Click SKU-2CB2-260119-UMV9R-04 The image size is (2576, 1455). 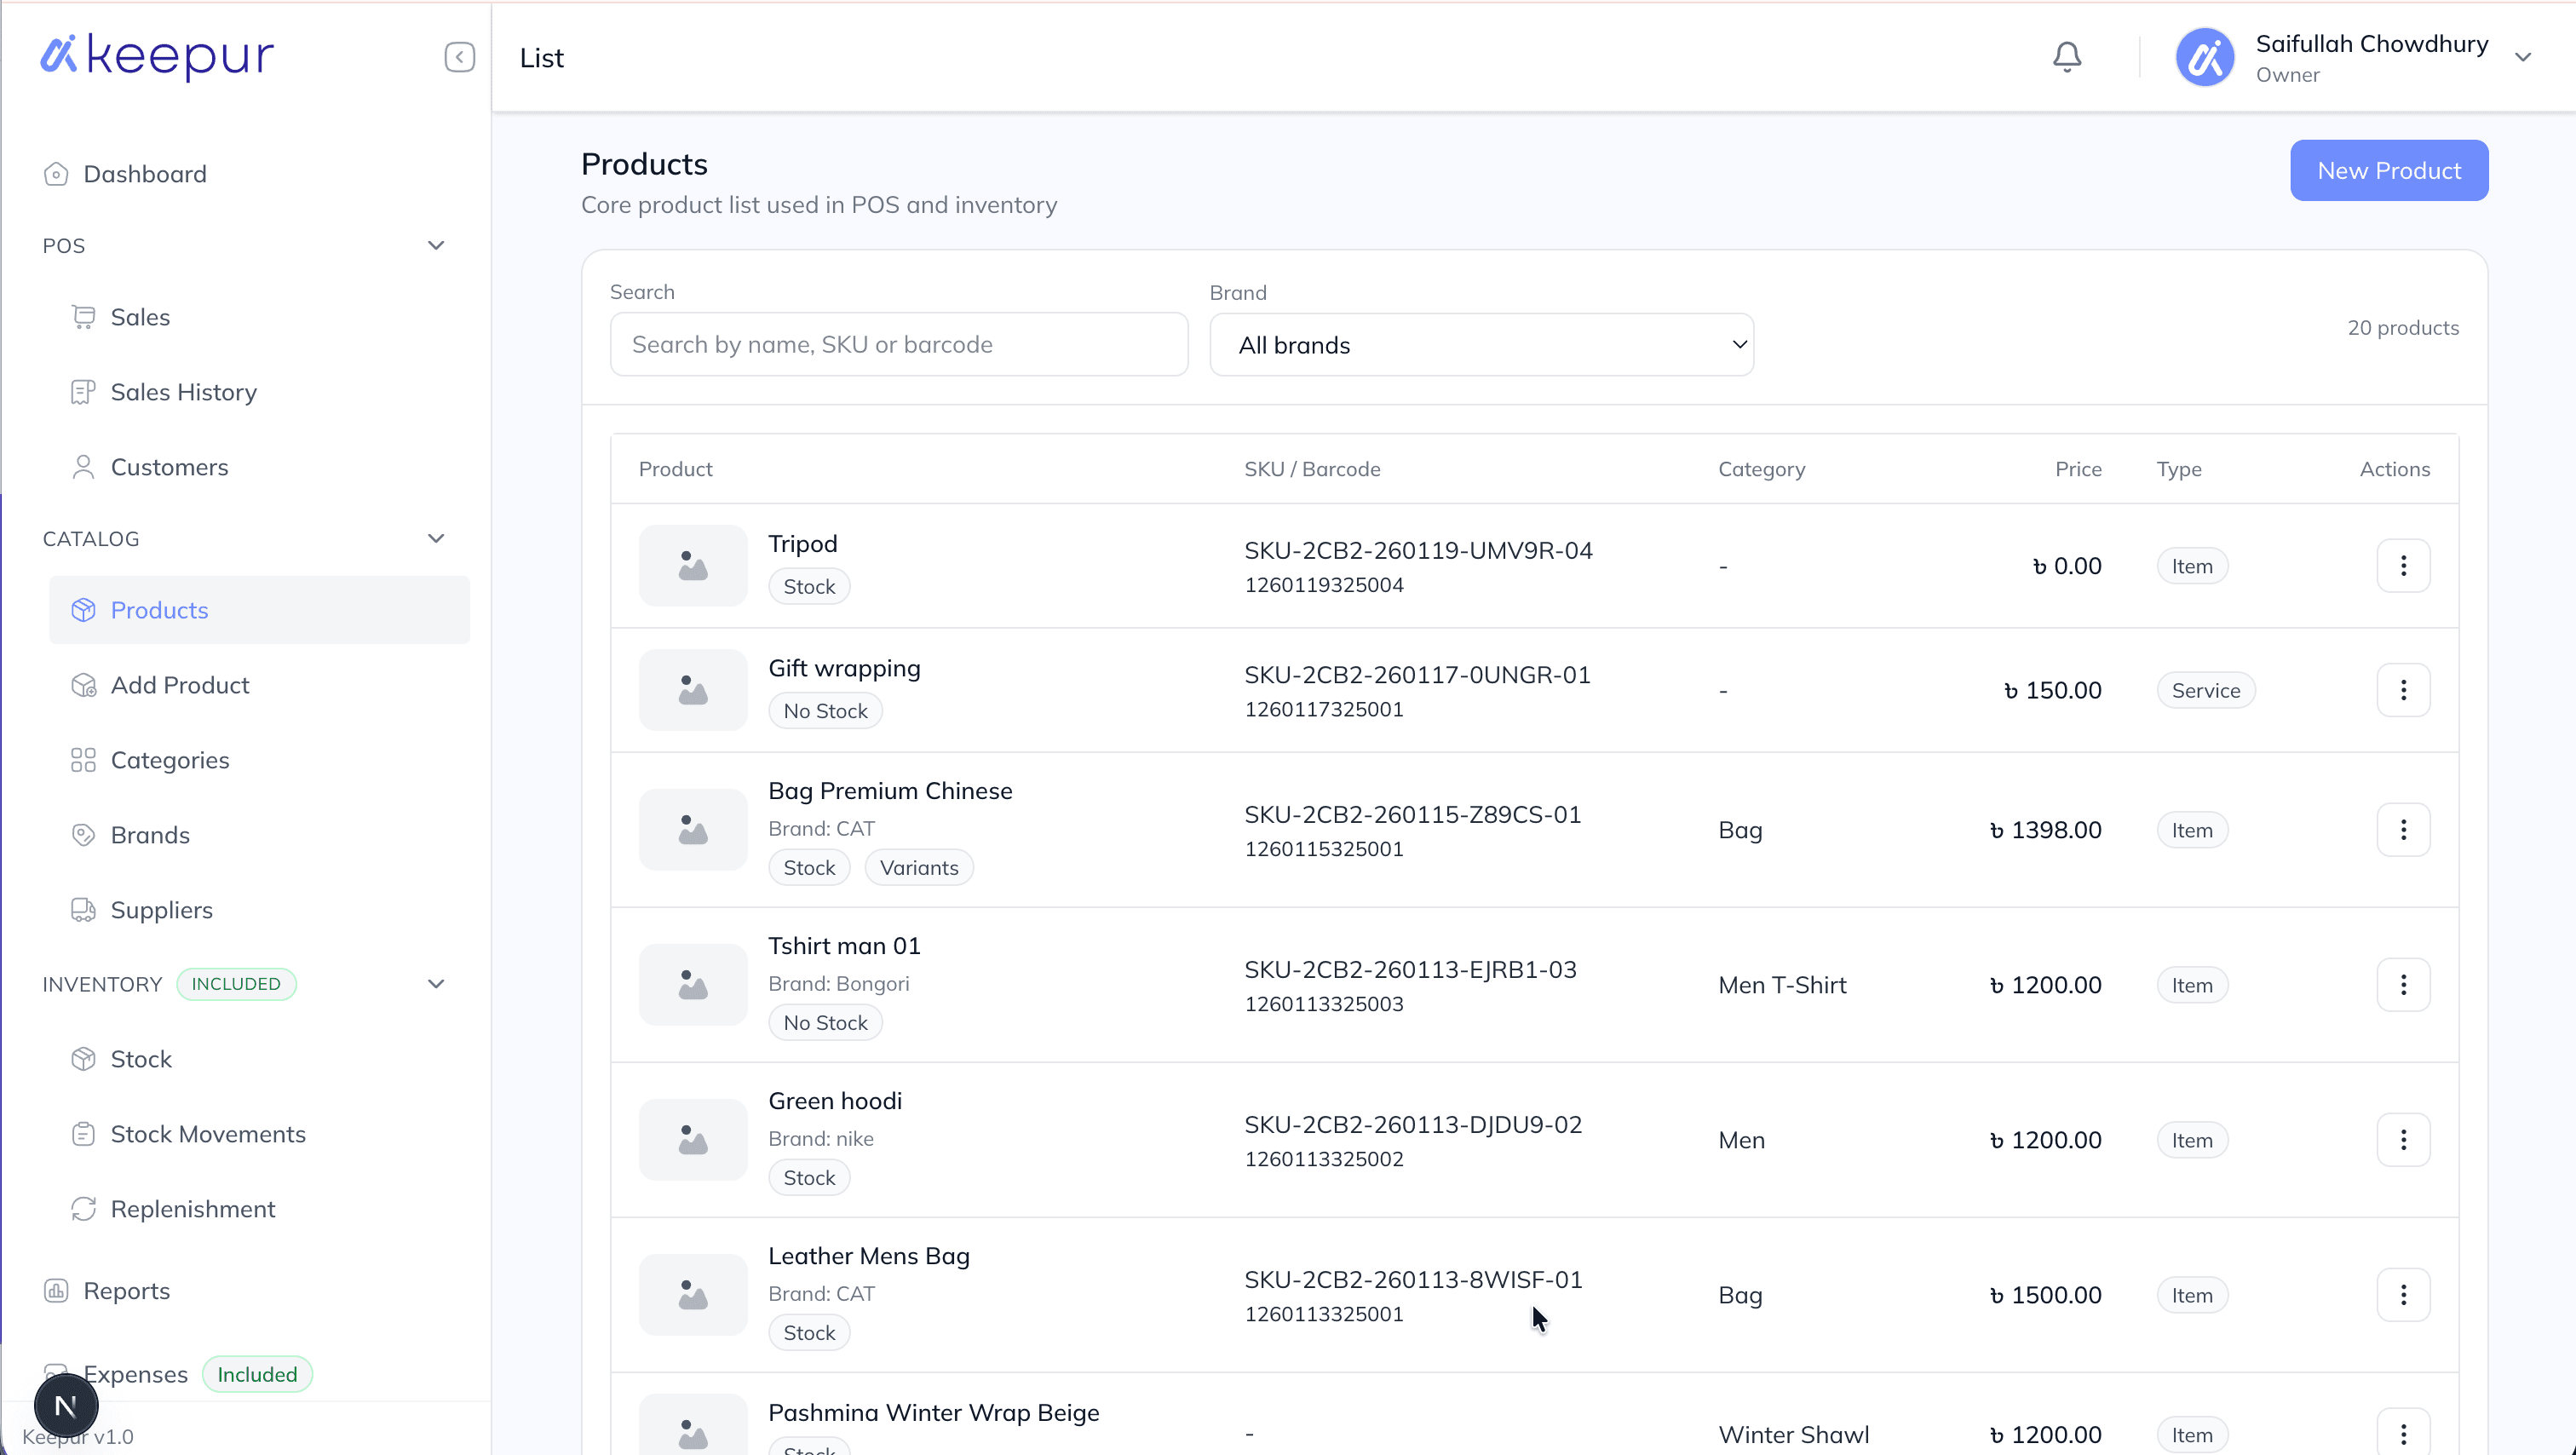click(x=1418, y=551)
